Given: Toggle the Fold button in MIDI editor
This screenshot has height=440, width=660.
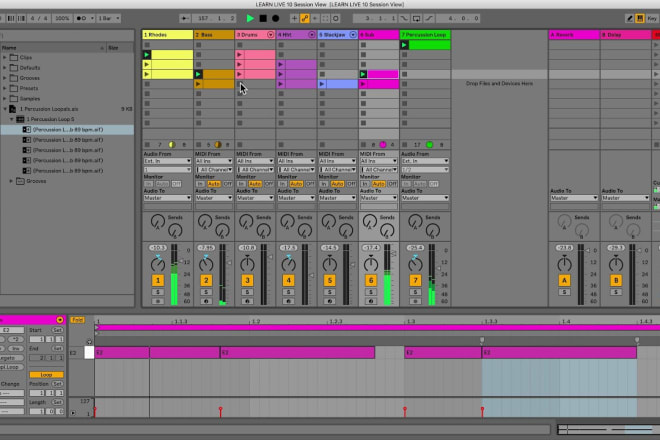Looking at the screenshot, I should 77,320.
